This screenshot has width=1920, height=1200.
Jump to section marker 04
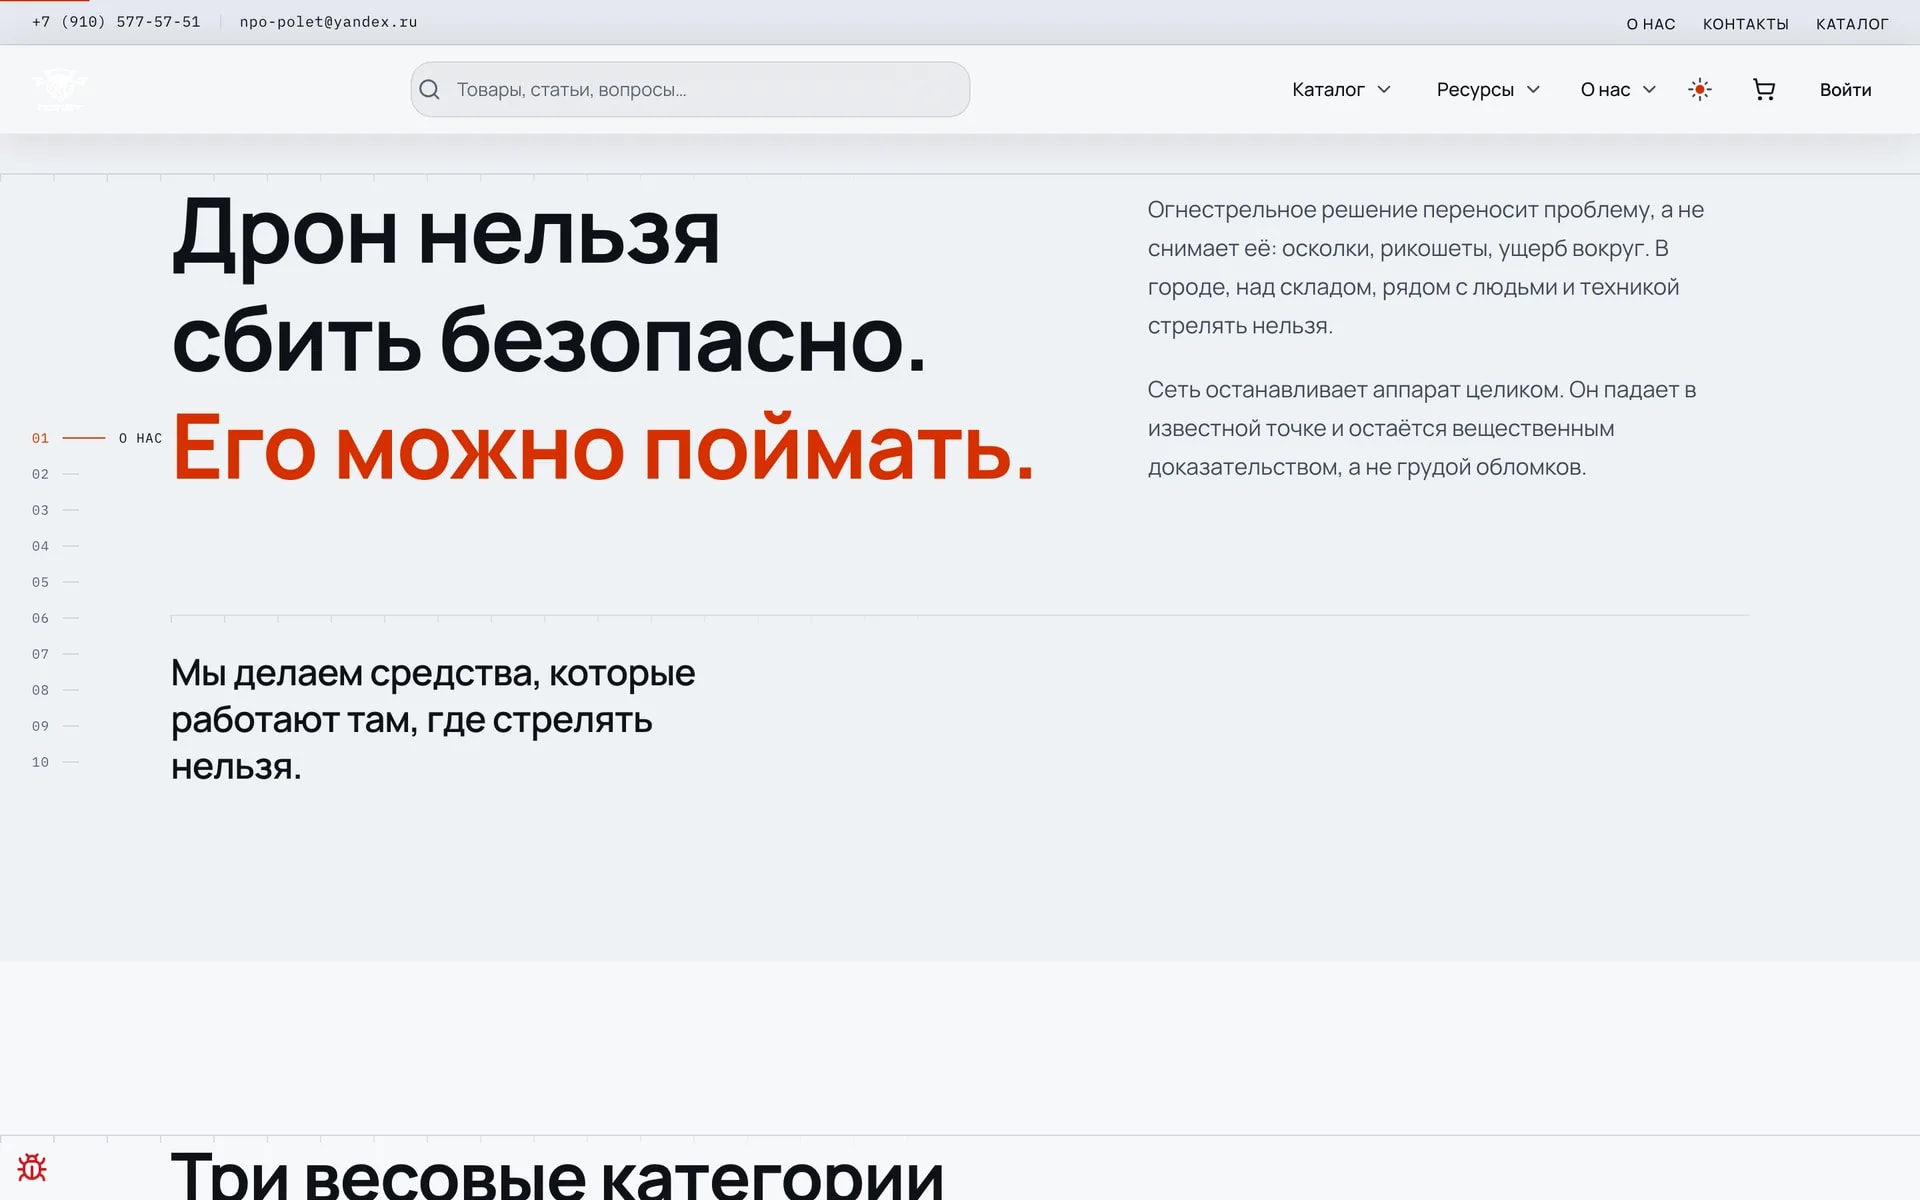click(x=55, y=546)
